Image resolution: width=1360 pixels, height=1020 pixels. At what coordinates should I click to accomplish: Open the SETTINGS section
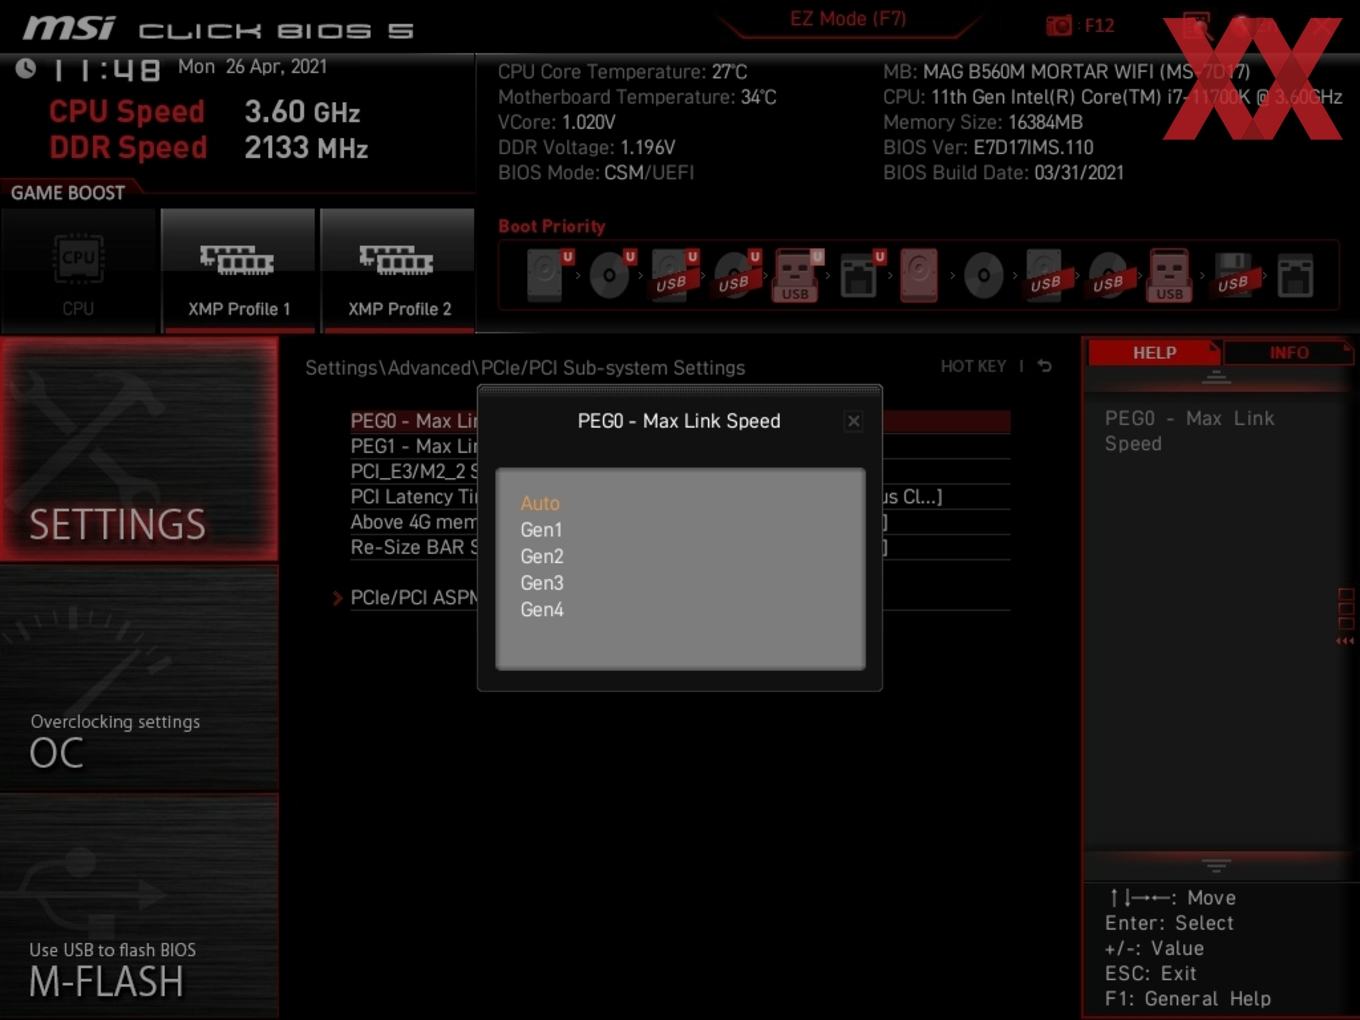[139, 448]
